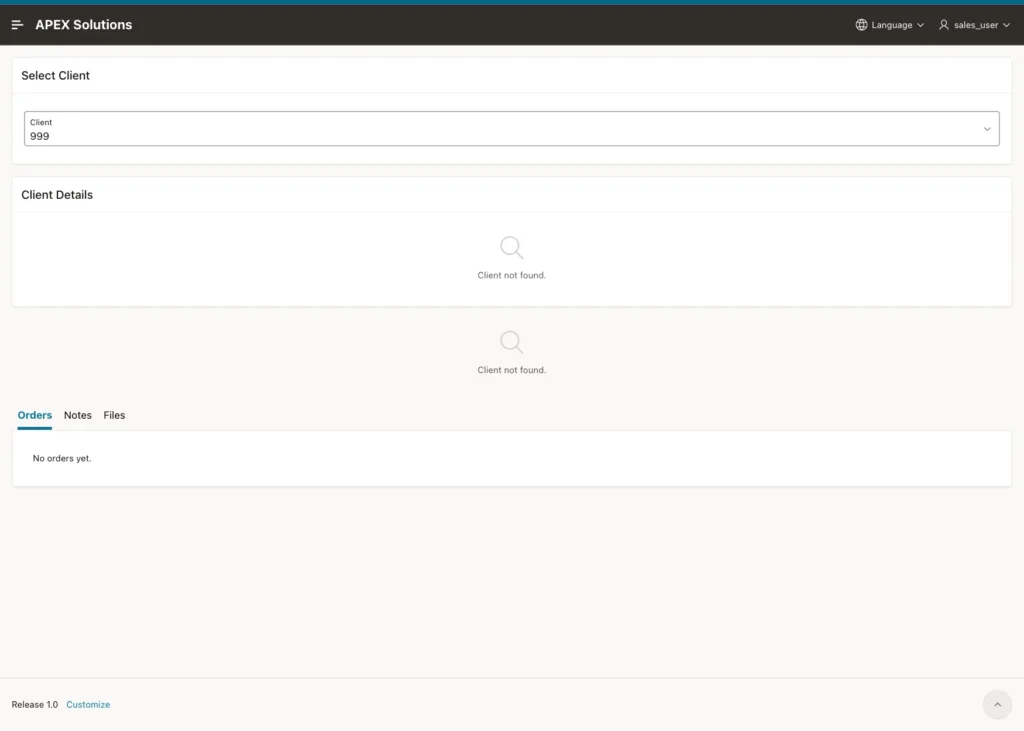Expand the Client select list chevron
This screenshot has width=1024, height=731.
[x=987, y=129]
